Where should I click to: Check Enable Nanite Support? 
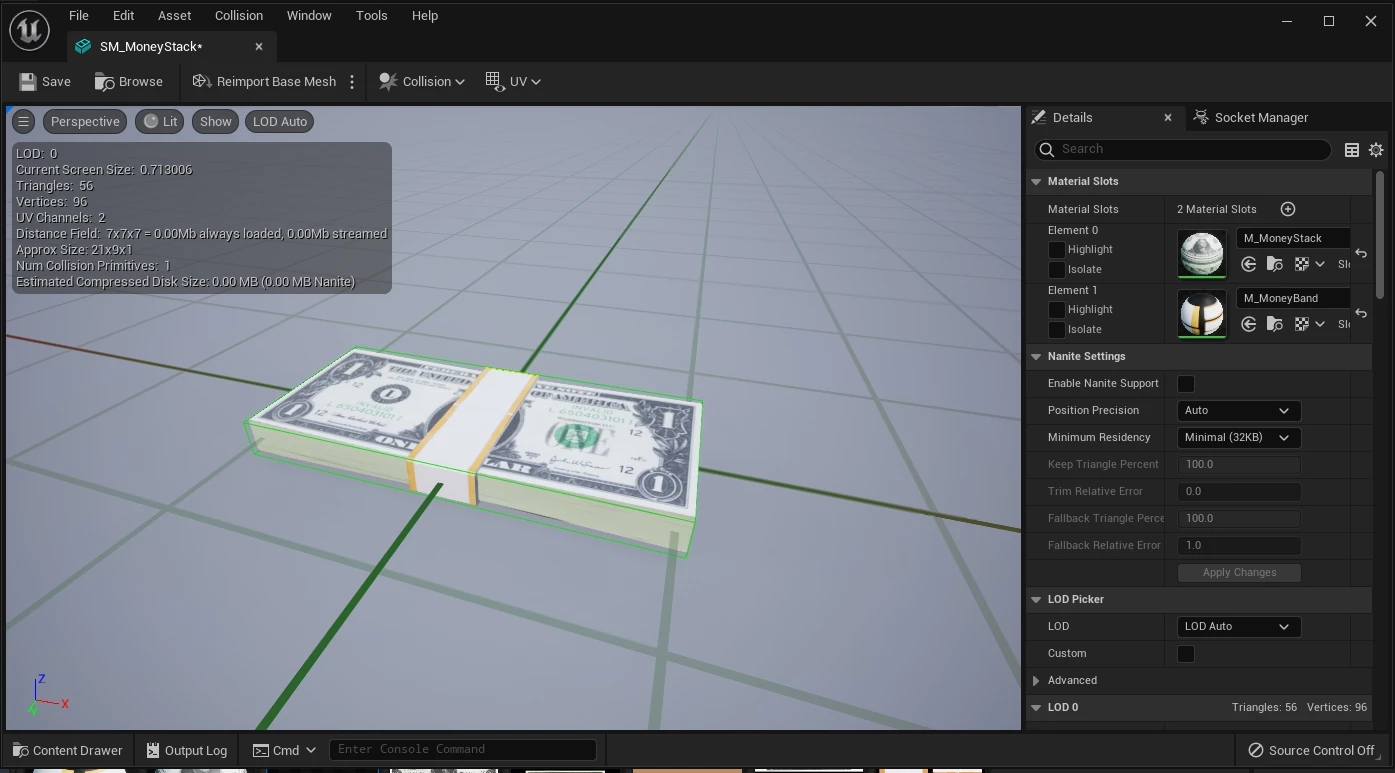coord(1186,384)
